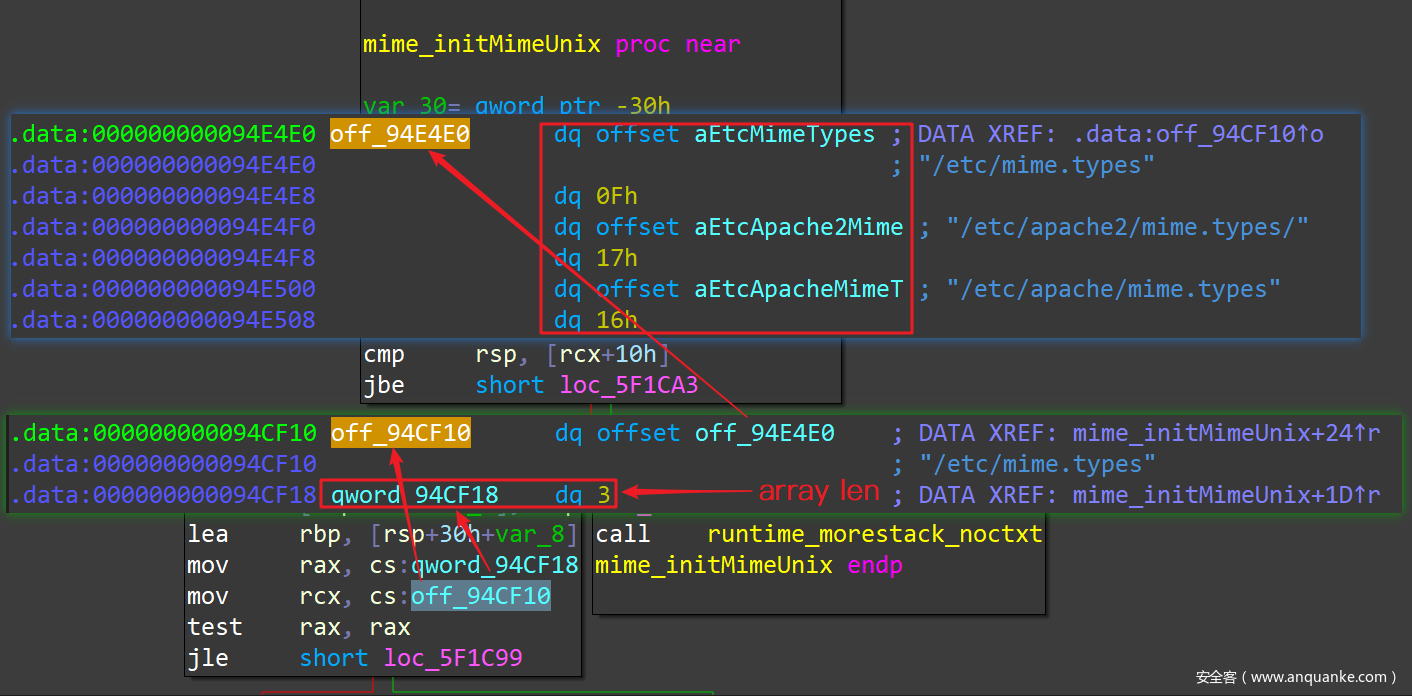The image size is (1412, 696).
Task: Click cs:qword_94CF18 operand in mov rax
Action: [494, 565]
